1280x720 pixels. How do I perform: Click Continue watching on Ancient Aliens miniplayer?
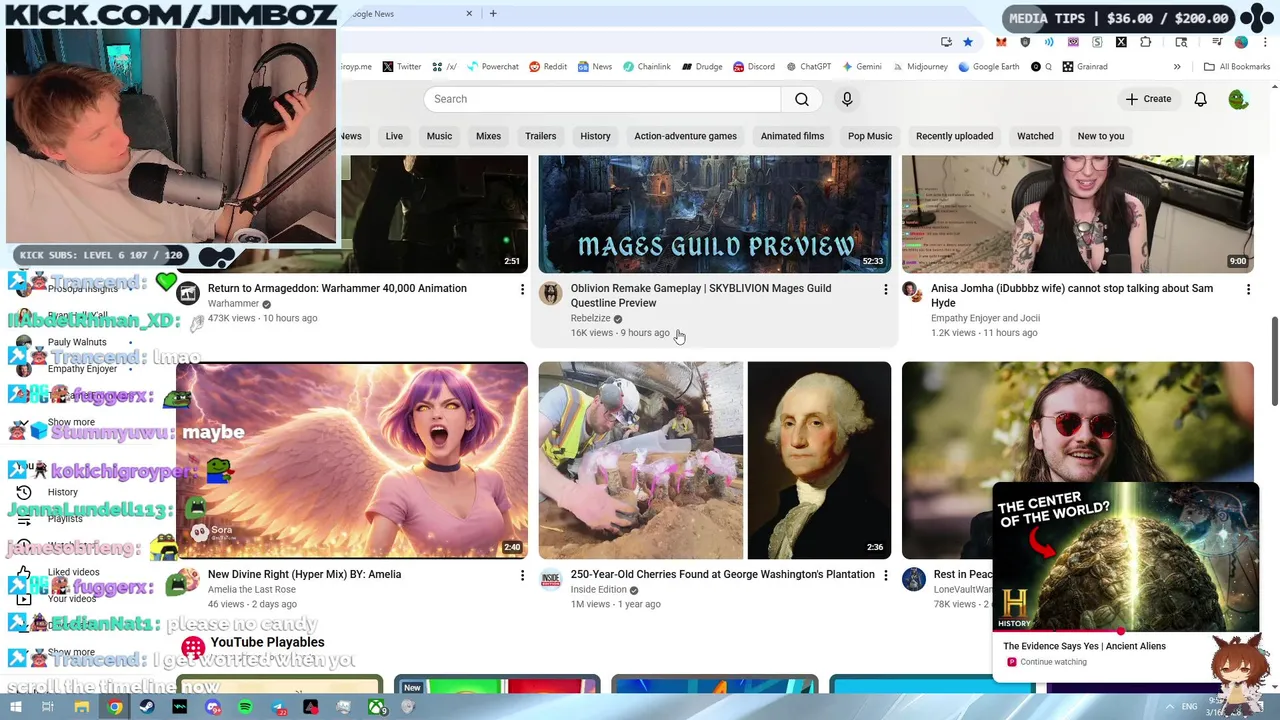(x=1053, y=662)
